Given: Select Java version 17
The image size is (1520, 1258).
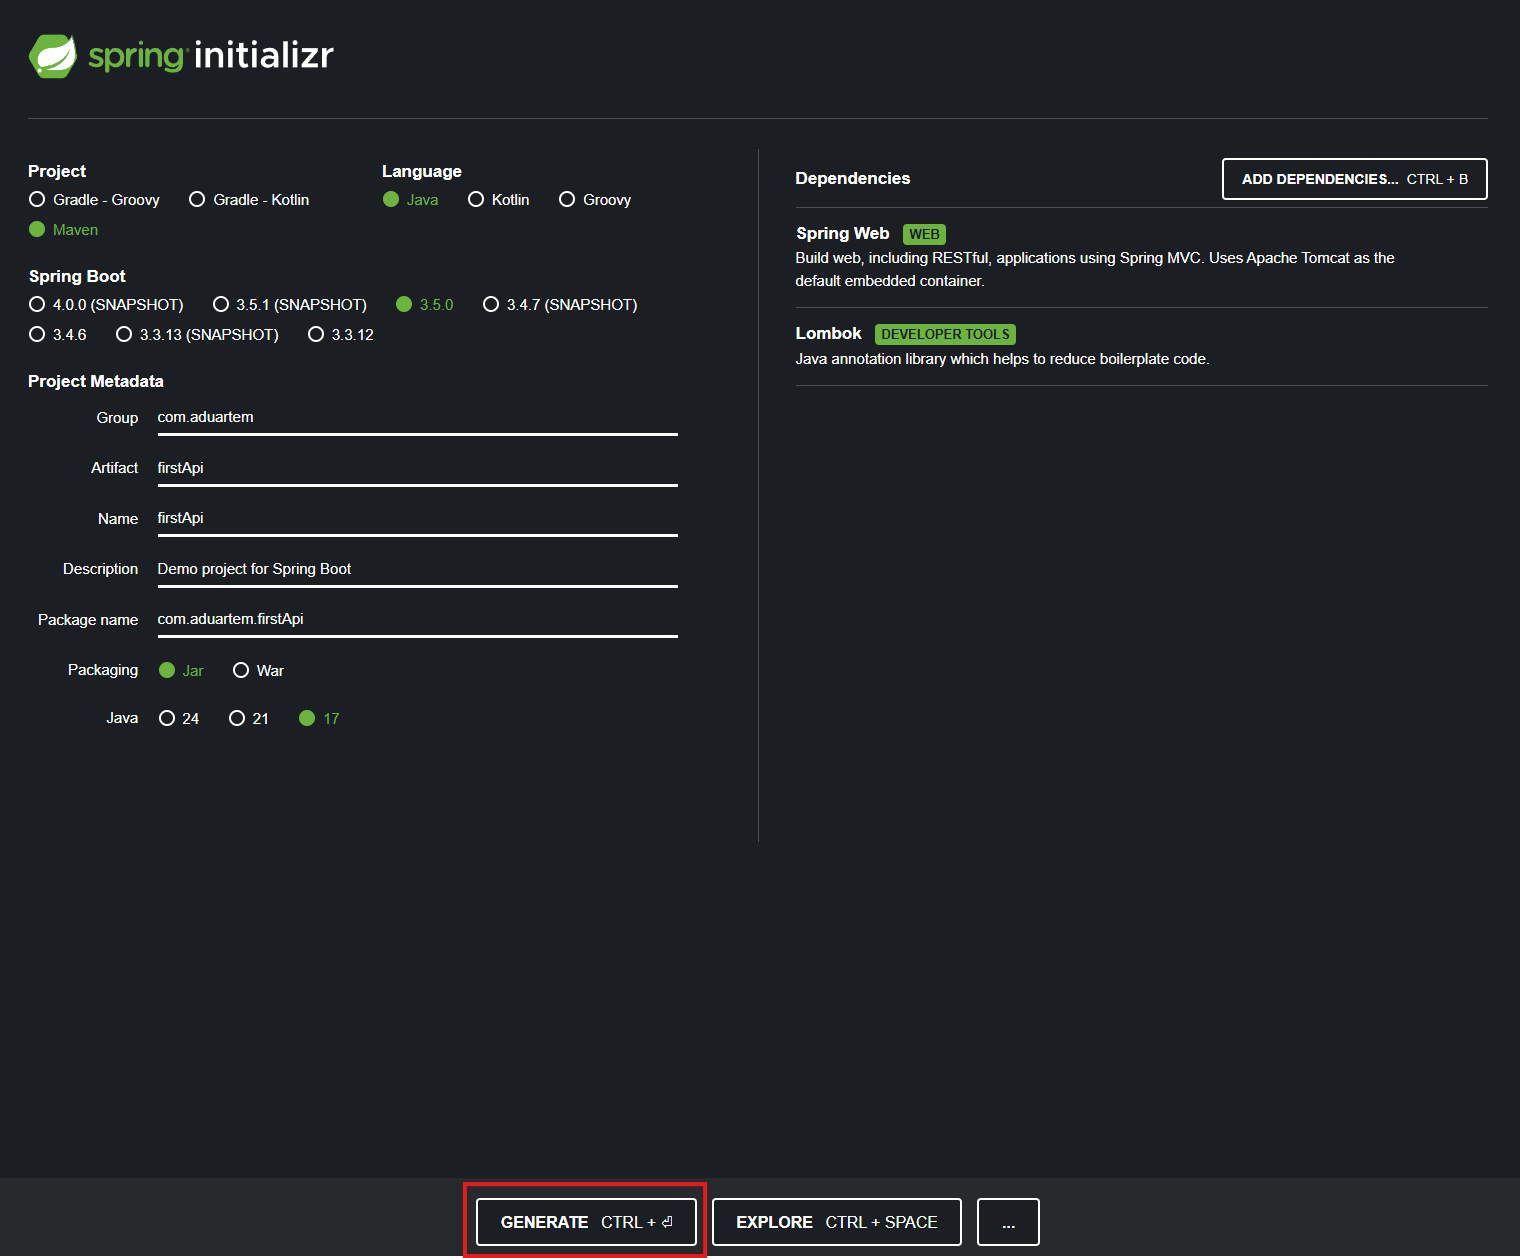Looking at the screenshot, I should 319,719.
